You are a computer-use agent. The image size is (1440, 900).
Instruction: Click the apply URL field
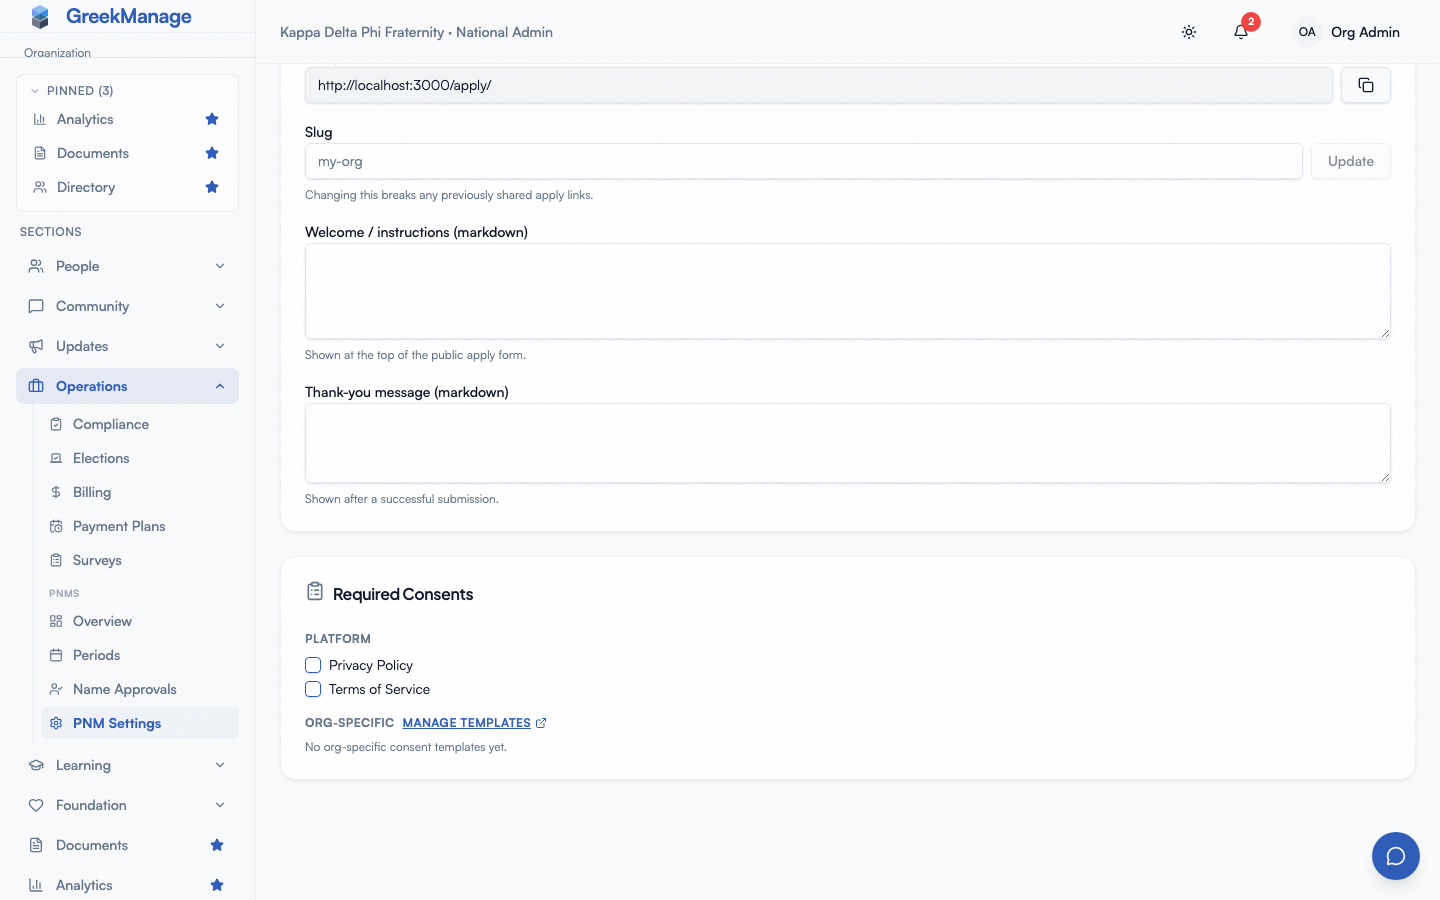819,85
